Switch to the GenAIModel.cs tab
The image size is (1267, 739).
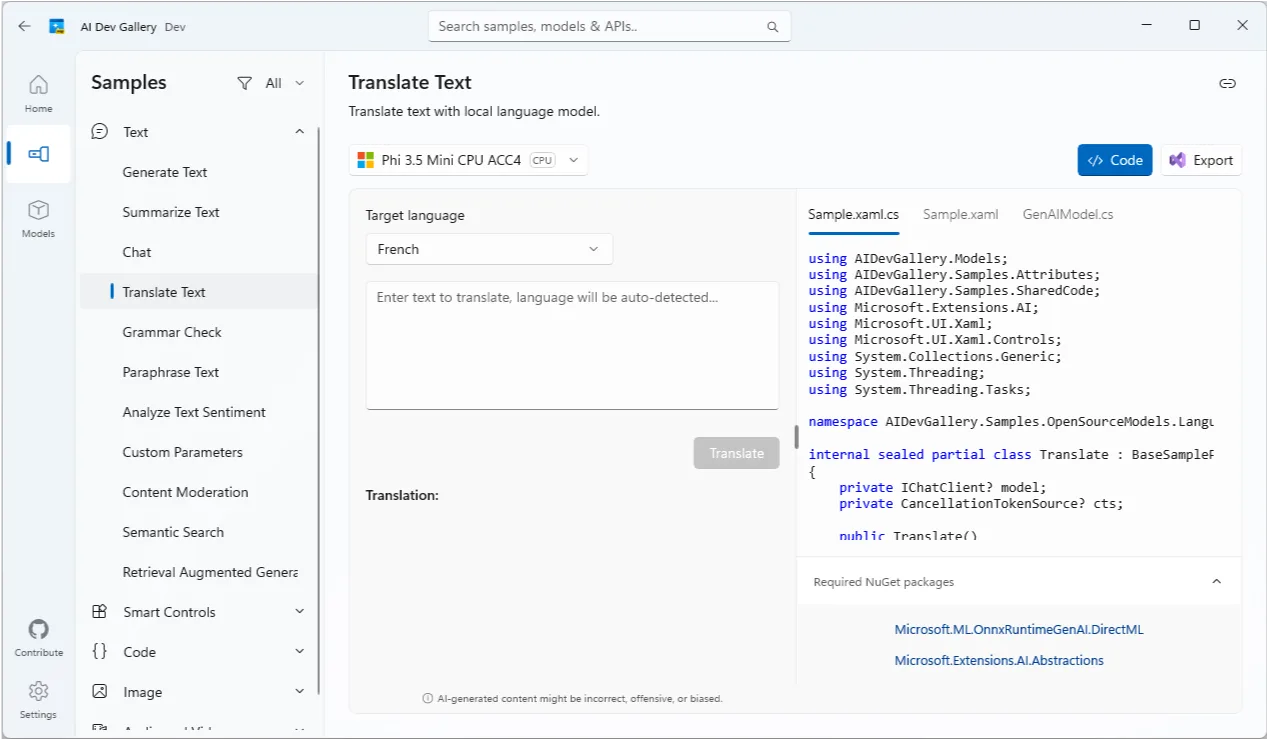1067,214
